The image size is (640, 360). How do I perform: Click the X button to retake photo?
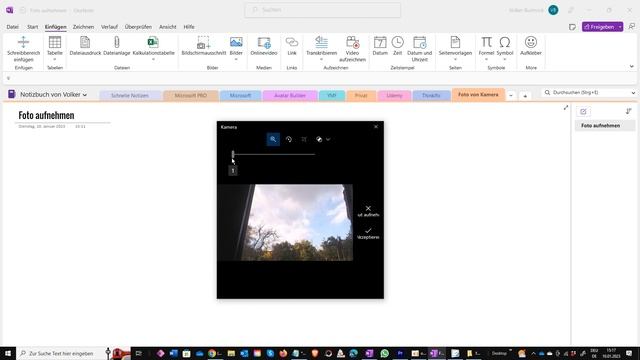[368, 211]
